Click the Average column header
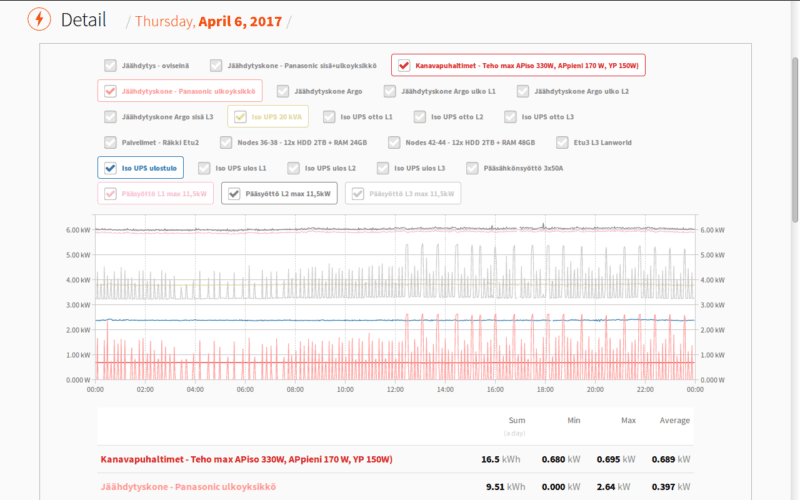Image resolution: width=800 pixels, height=500 pixels. [674, 420]
